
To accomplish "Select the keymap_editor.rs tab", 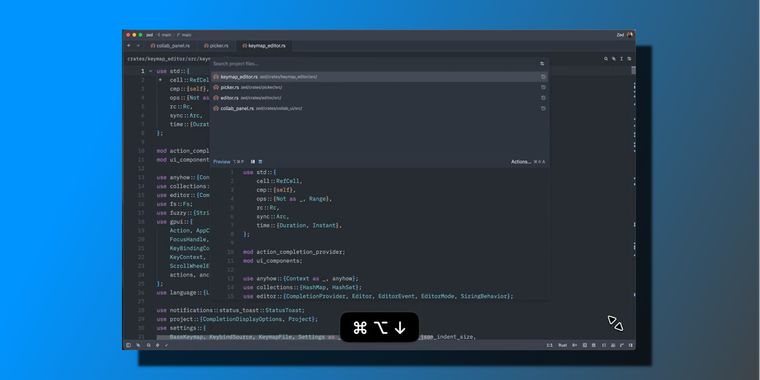I will 264,46.
